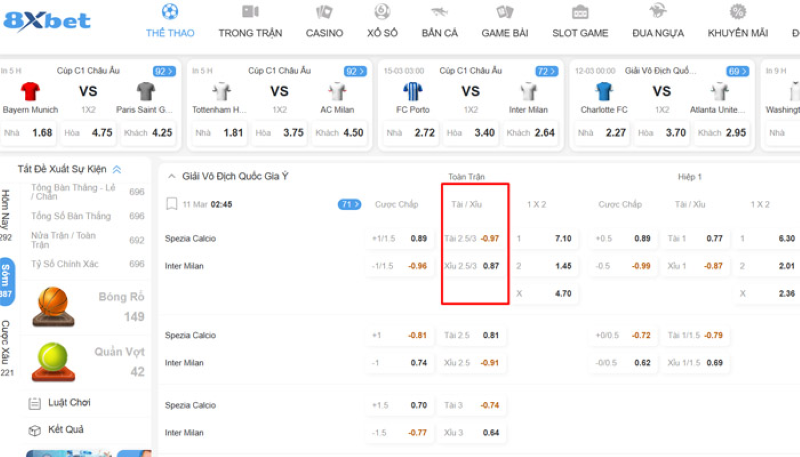Select the Sớm side tab
The image size is (800, 457).
click(7, 281)
